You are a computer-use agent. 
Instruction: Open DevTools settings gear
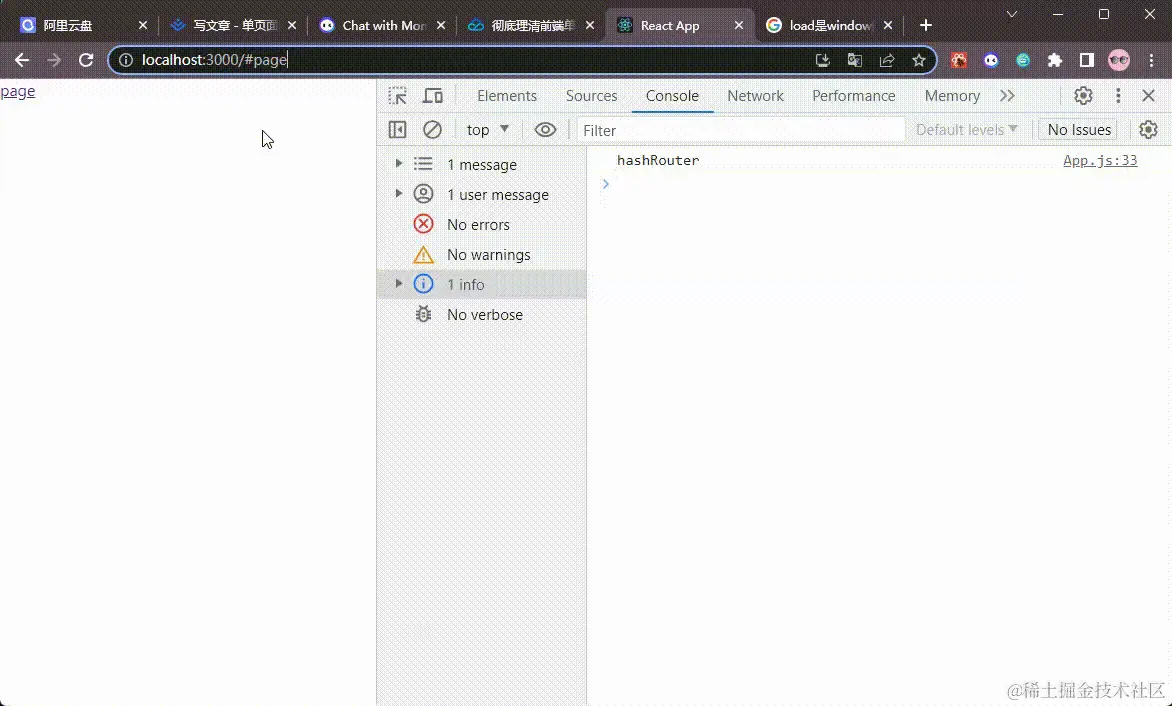coord(1083,96)
